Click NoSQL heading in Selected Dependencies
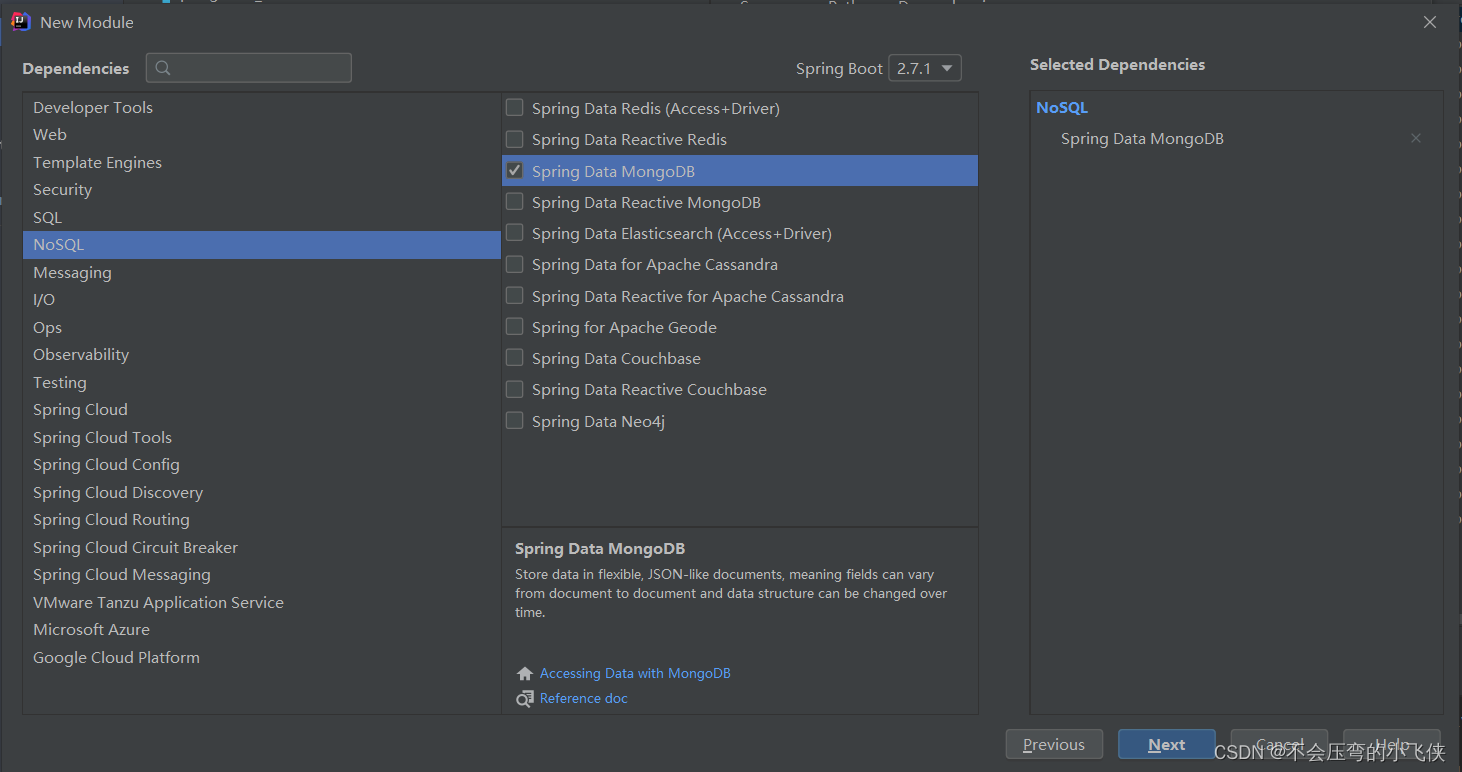The image size is (1462, 772). [x=1062, y=108]
